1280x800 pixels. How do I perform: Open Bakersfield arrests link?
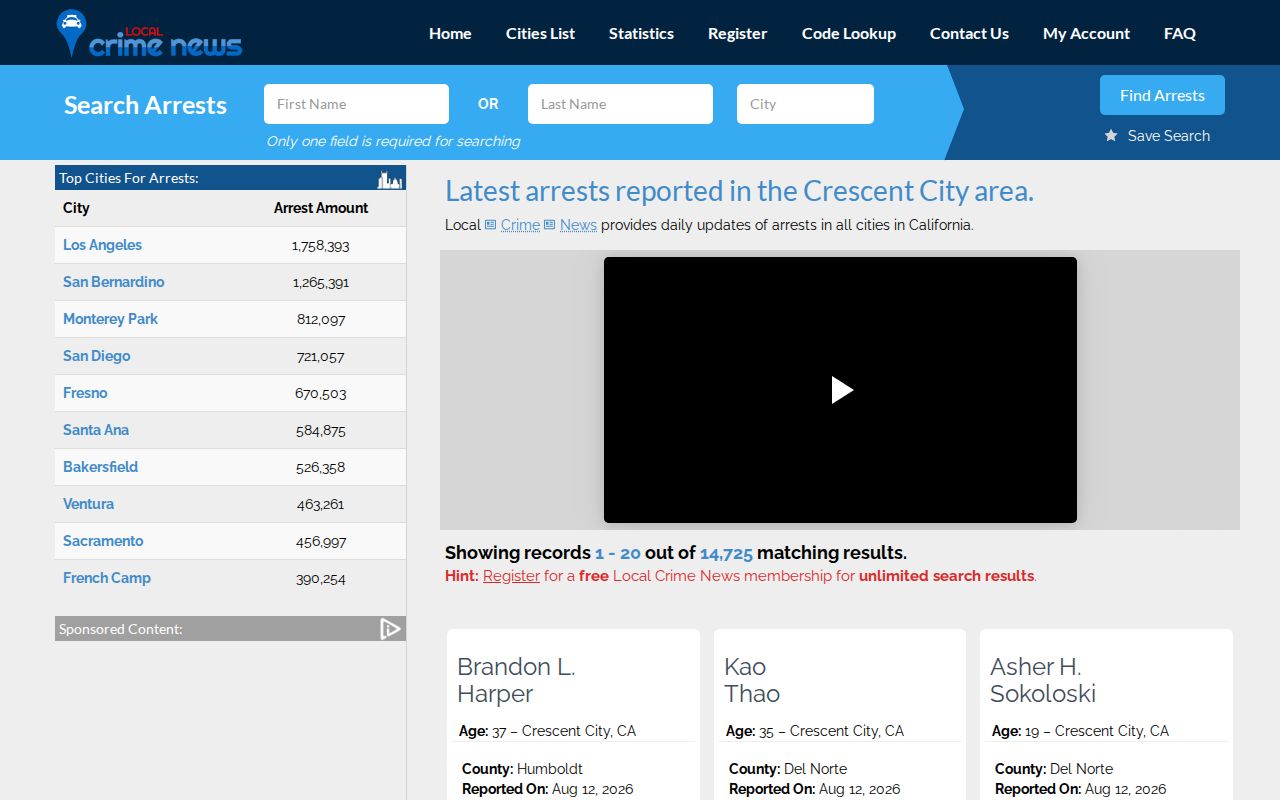tap(100, 467)
